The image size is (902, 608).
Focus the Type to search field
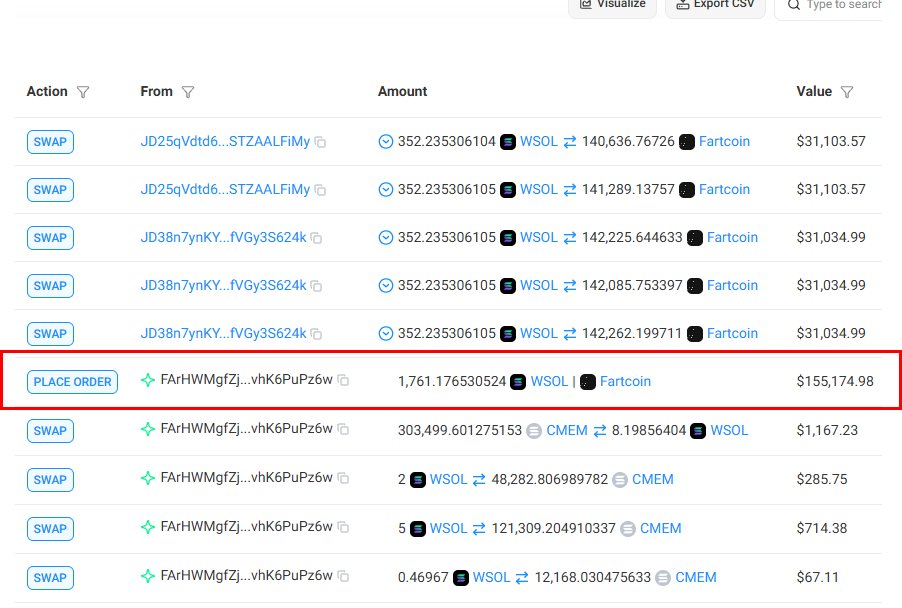tap(840, 5)
